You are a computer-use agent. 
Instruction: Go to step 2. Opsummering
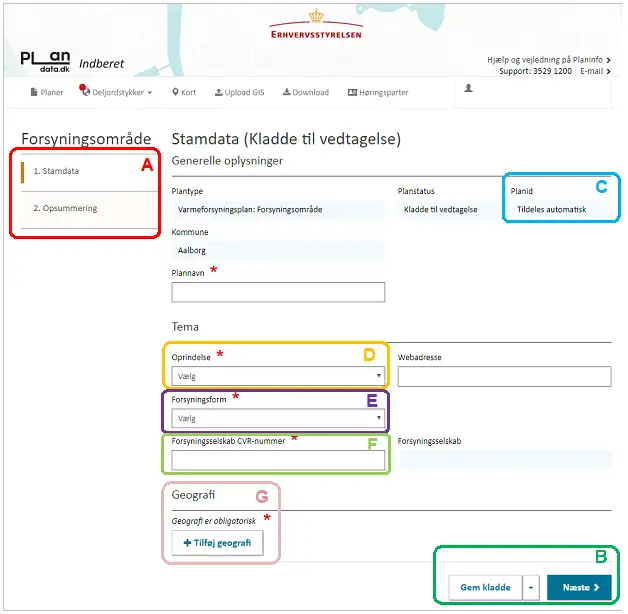pyautogui.click(x=65, y=208)
